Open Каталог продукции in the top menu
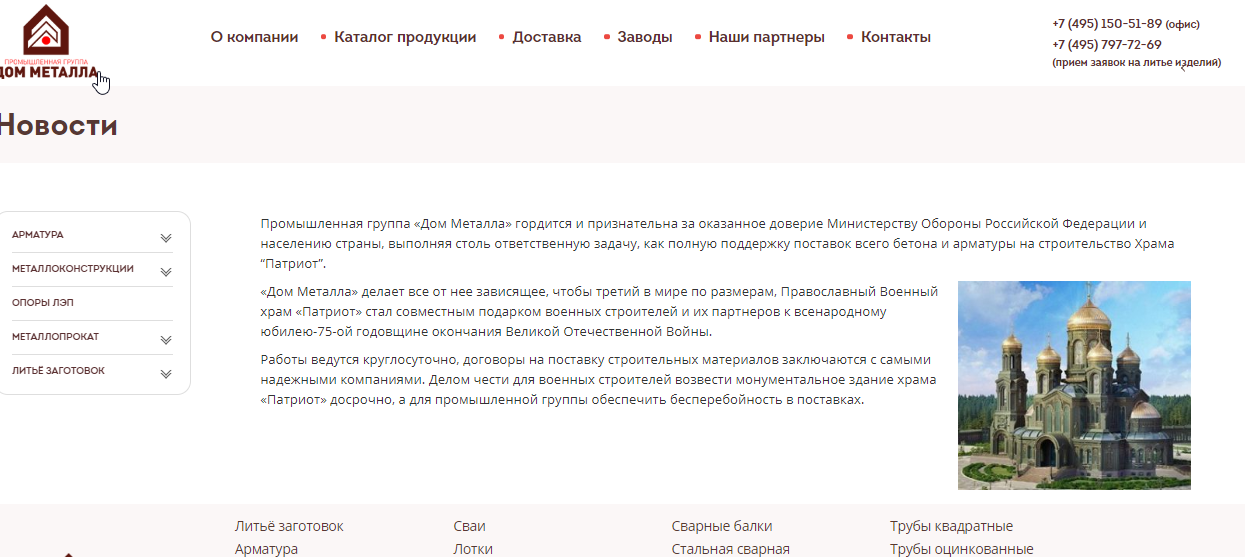 405,37
